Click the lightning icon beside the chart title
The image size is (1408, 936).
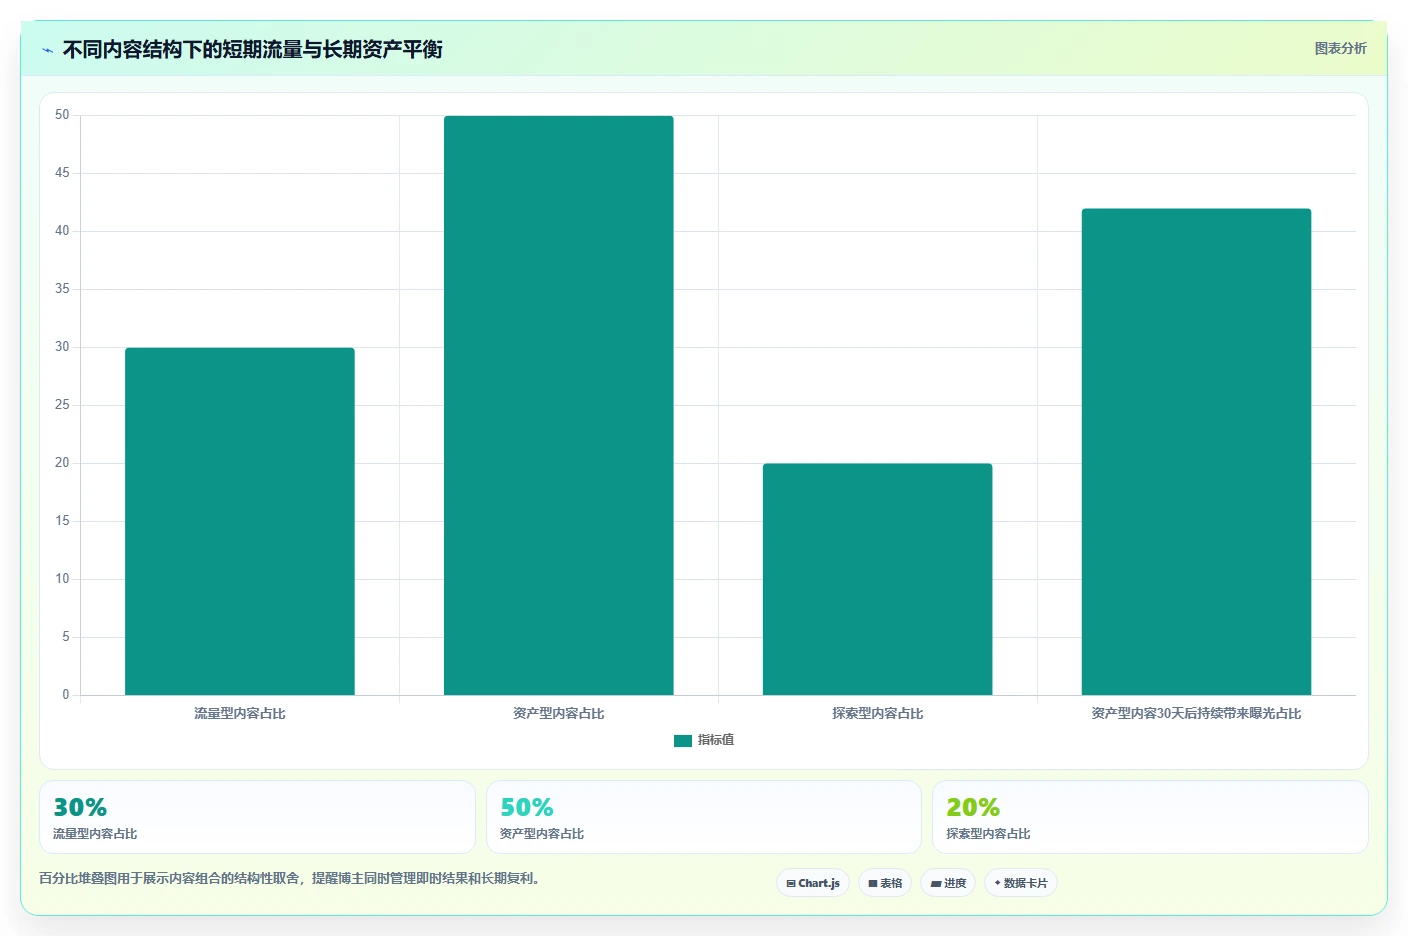[x=47, y=50]
